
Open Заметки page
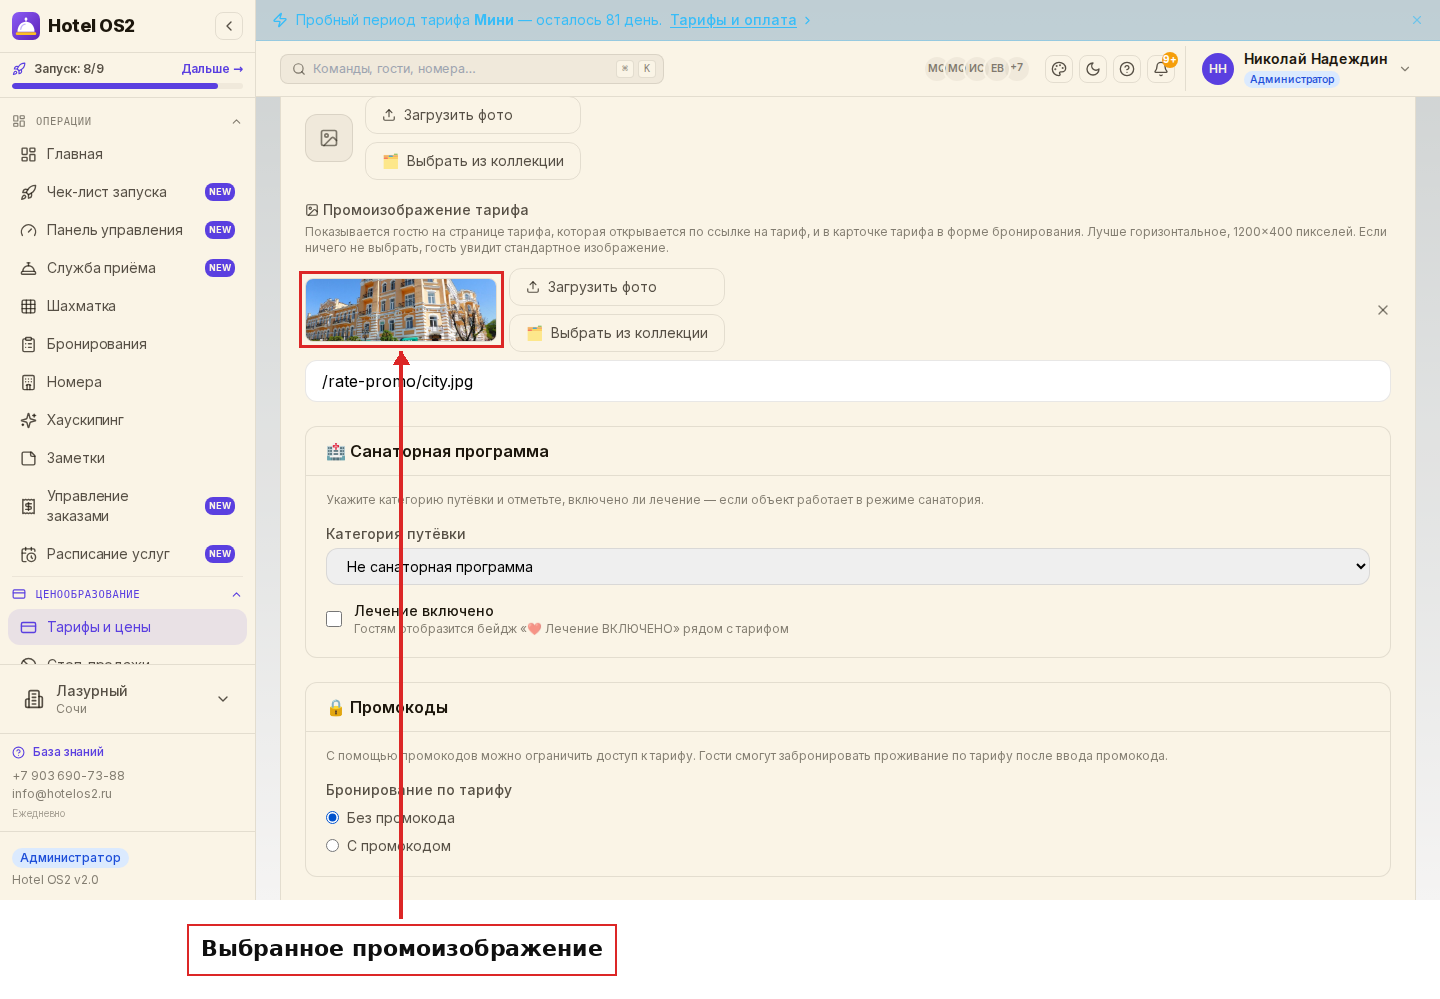tap(127, 458)
